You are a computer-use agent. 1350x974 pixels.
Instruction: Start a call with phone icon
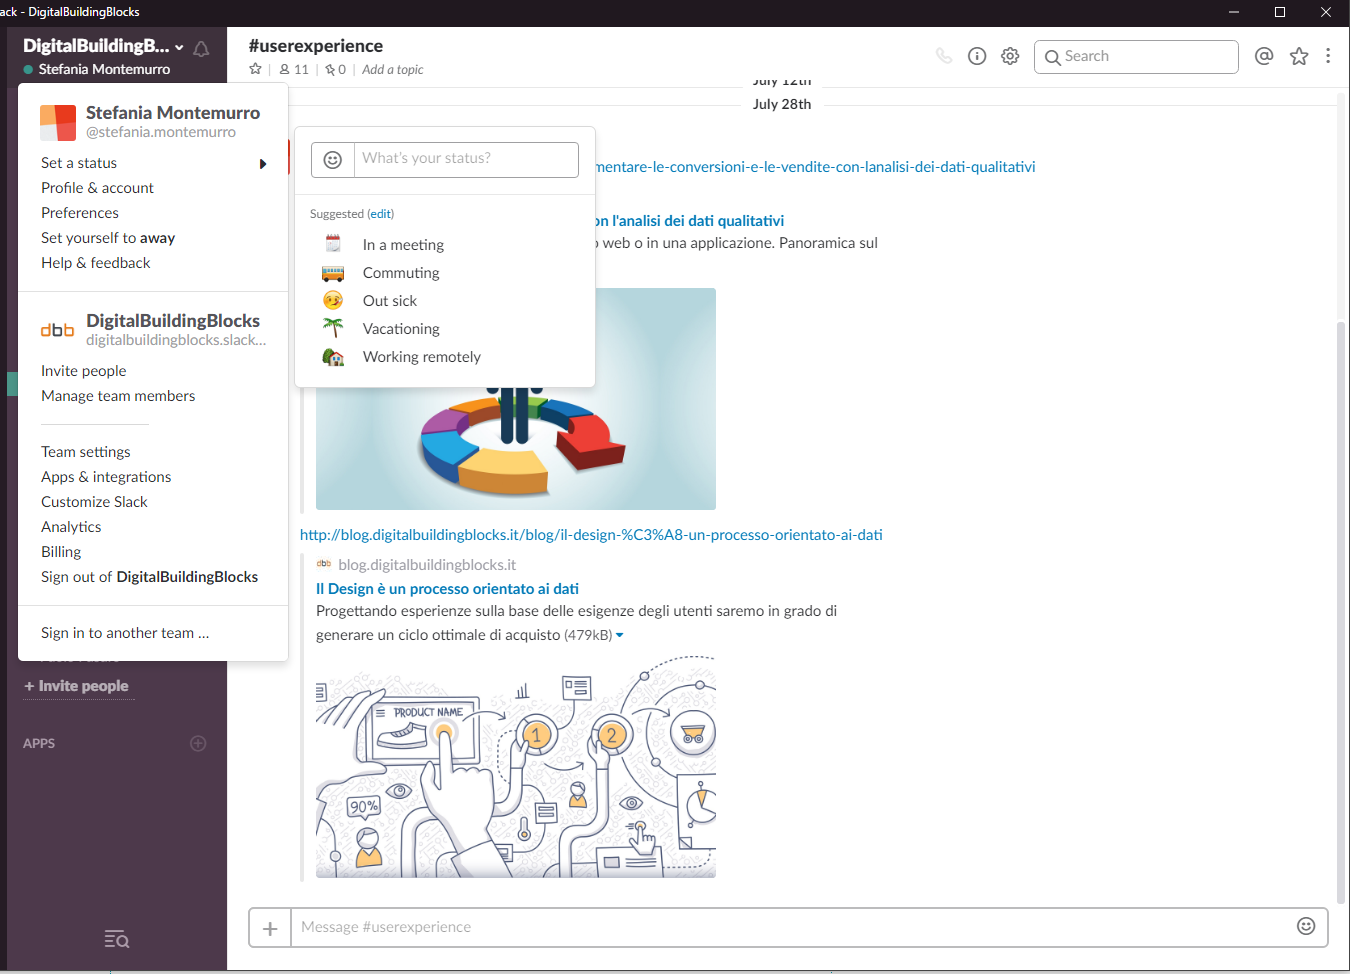tap(944, 56)
